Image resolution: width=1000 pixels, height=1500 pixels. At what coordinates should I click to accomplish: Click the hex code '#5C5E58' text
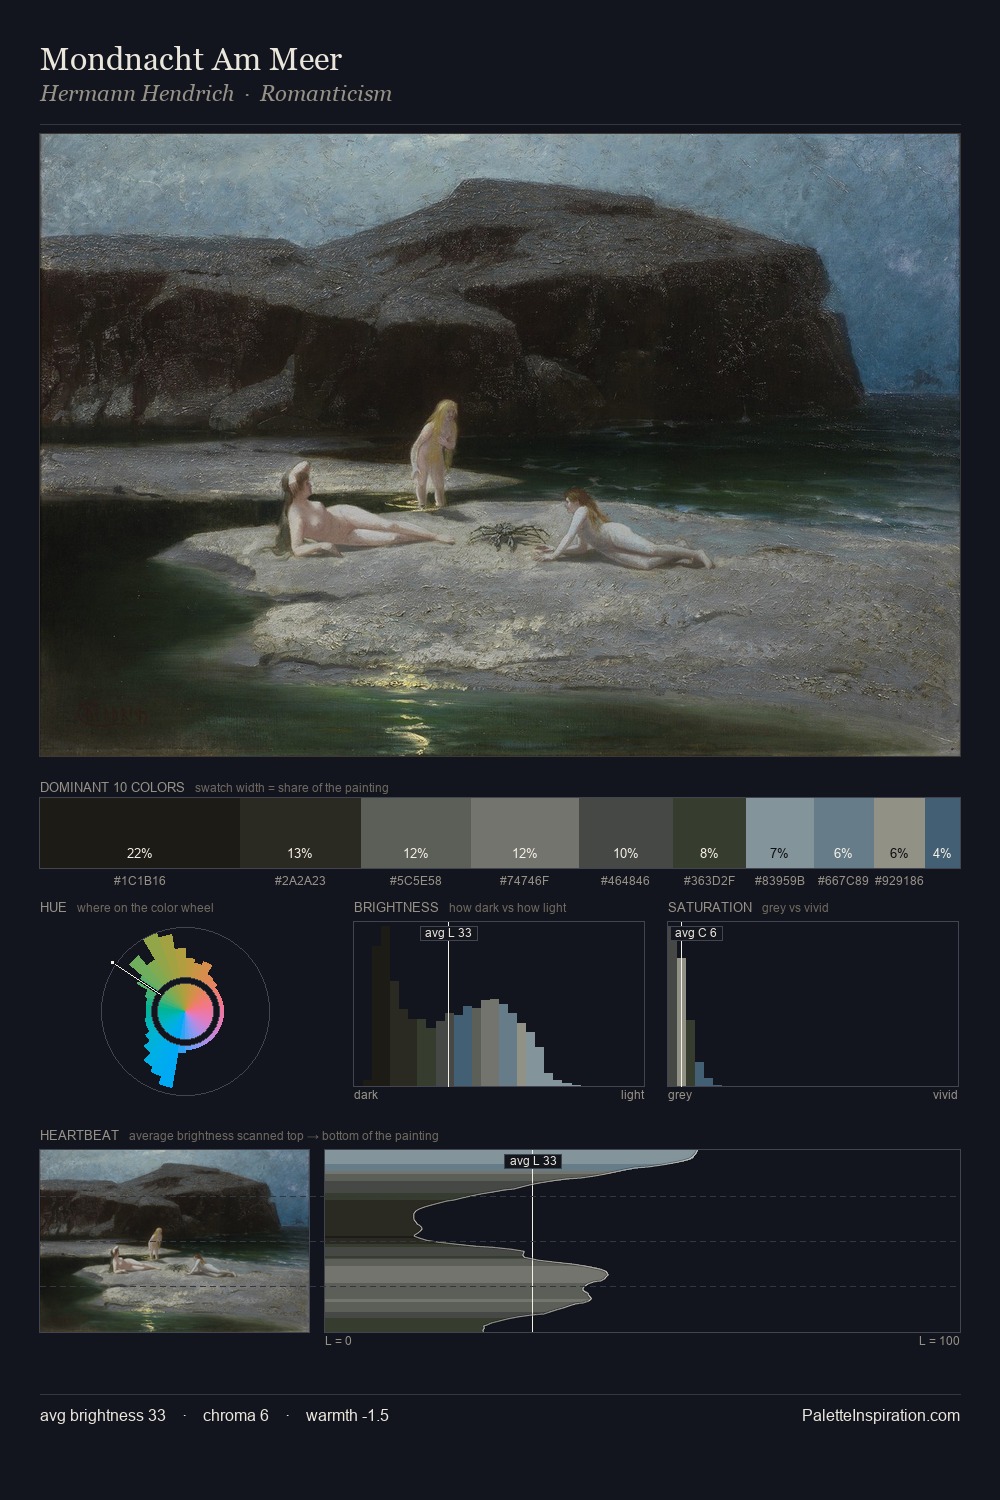[416, 881]
